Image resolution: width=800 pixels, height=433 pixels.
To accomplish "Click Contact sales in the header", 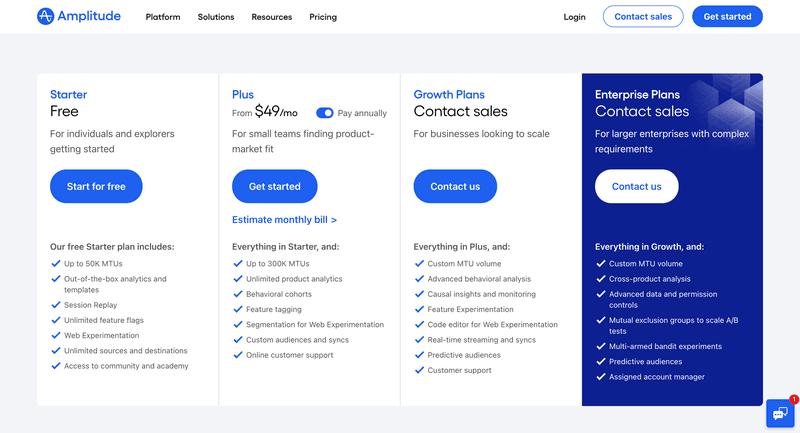I will pyautogui.click(x=643, y=17).
